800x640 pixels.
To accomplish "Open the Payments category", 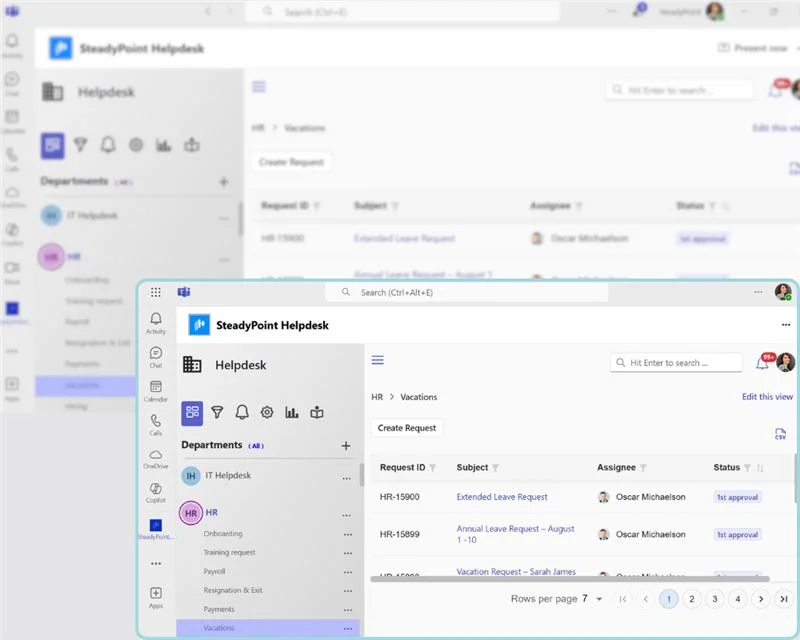I will click(x=219, y=609).
